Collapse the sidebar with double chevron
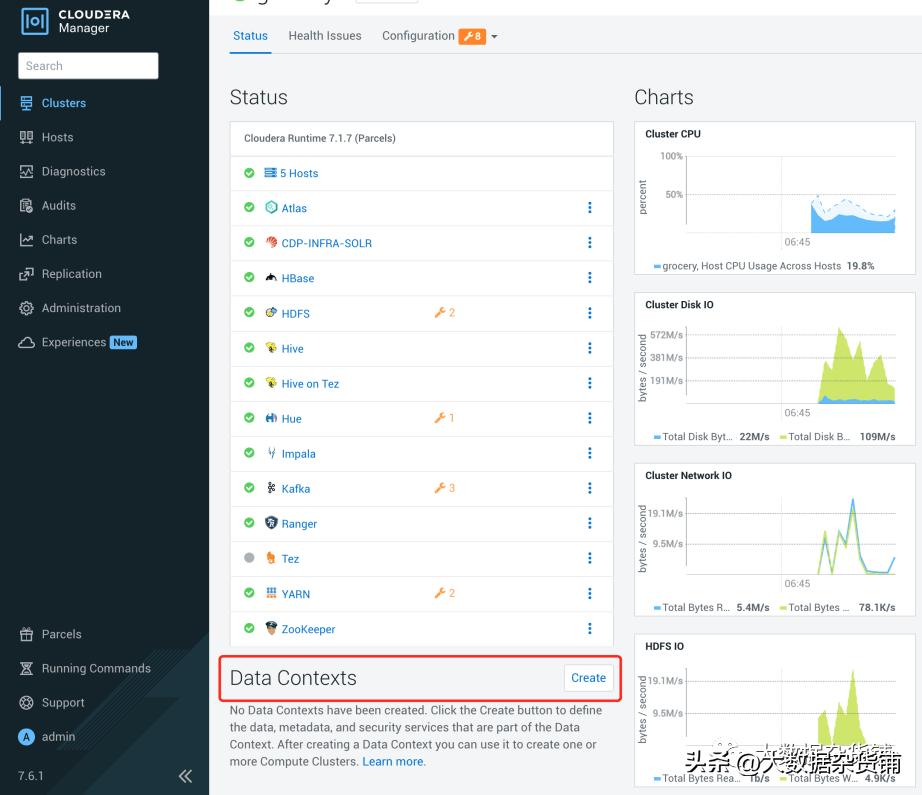 [x=185, y=776]
